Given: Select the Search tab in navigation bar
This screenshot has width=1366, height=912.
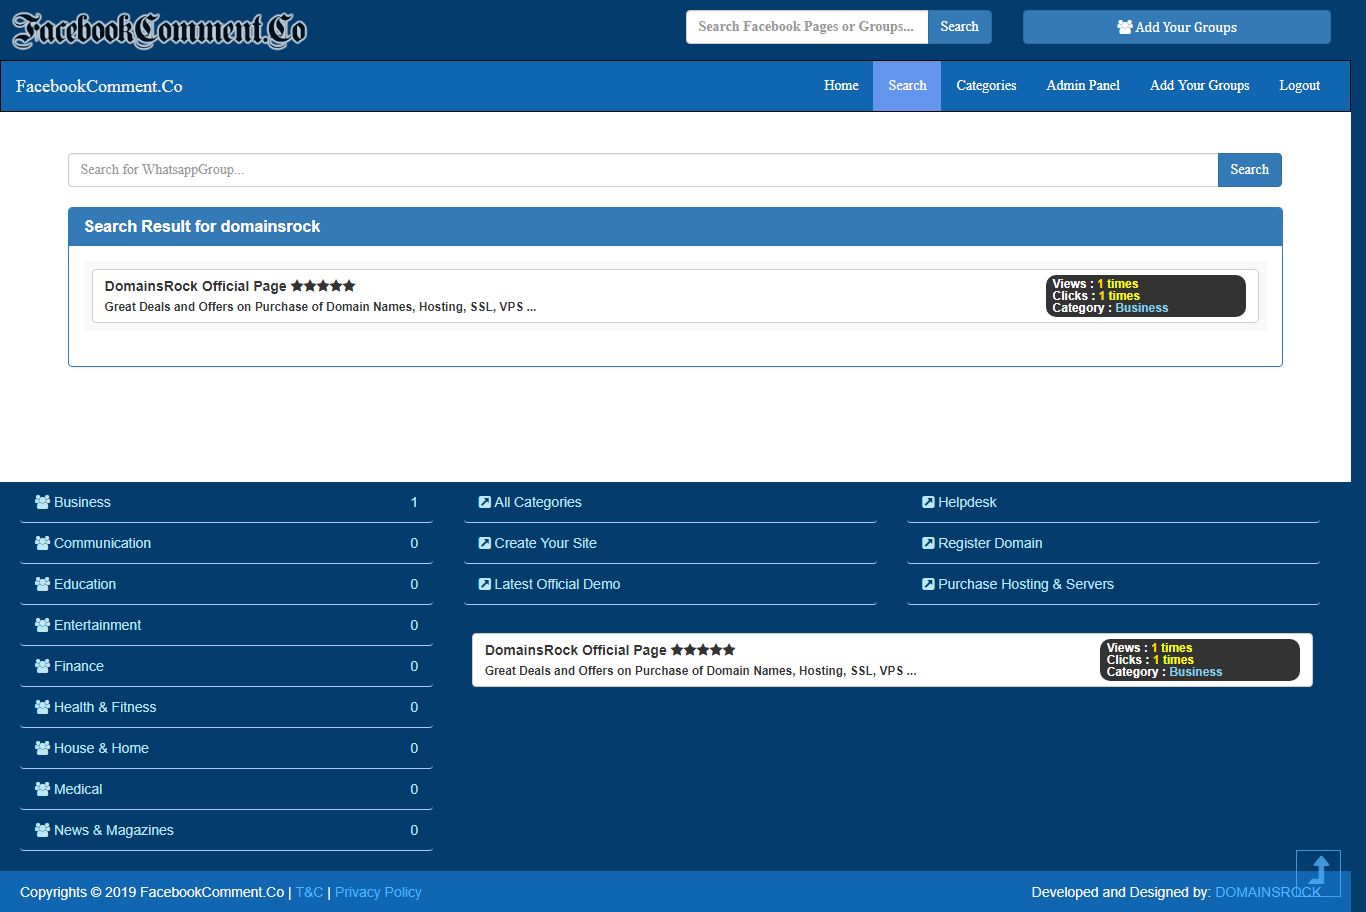Looking at the screenshot, I should [x=907, y=86].
